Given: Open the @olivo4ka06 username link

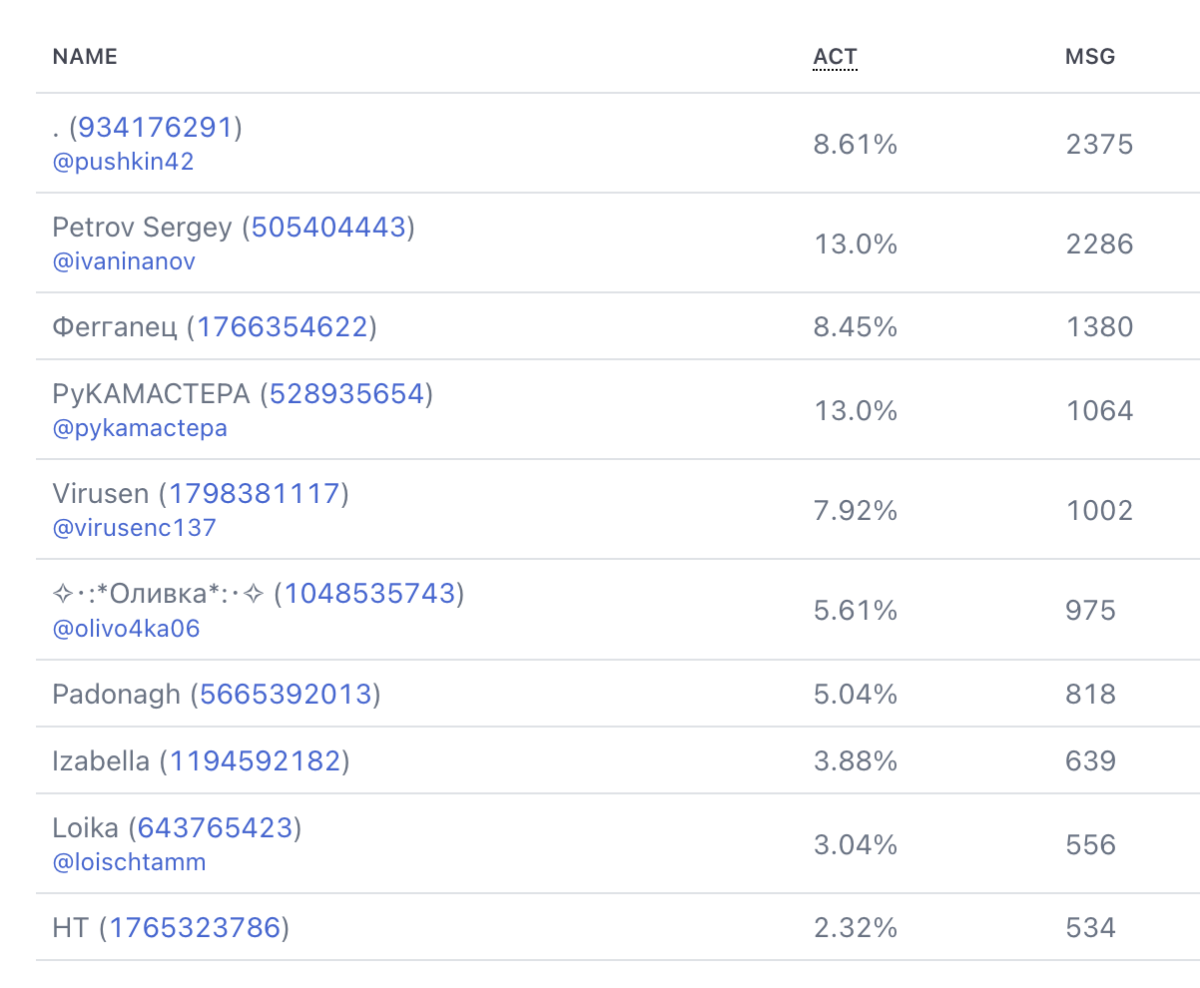Looking at the screenshot, I should pyautogui.click(x=126, y=628).
